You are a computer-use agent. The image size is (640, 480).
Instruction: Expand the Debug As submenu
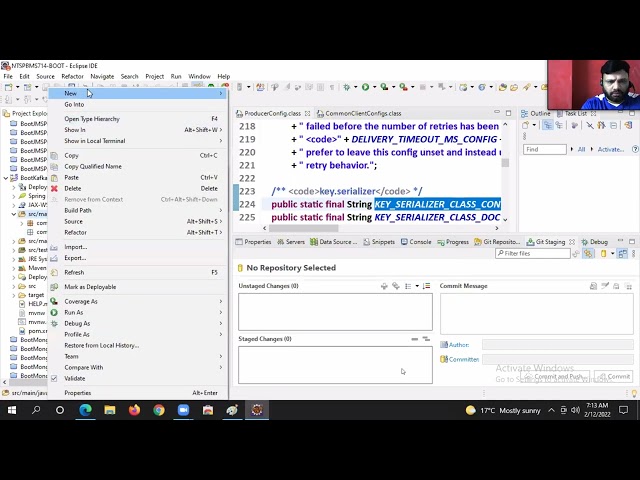click(x=138, y=324)
